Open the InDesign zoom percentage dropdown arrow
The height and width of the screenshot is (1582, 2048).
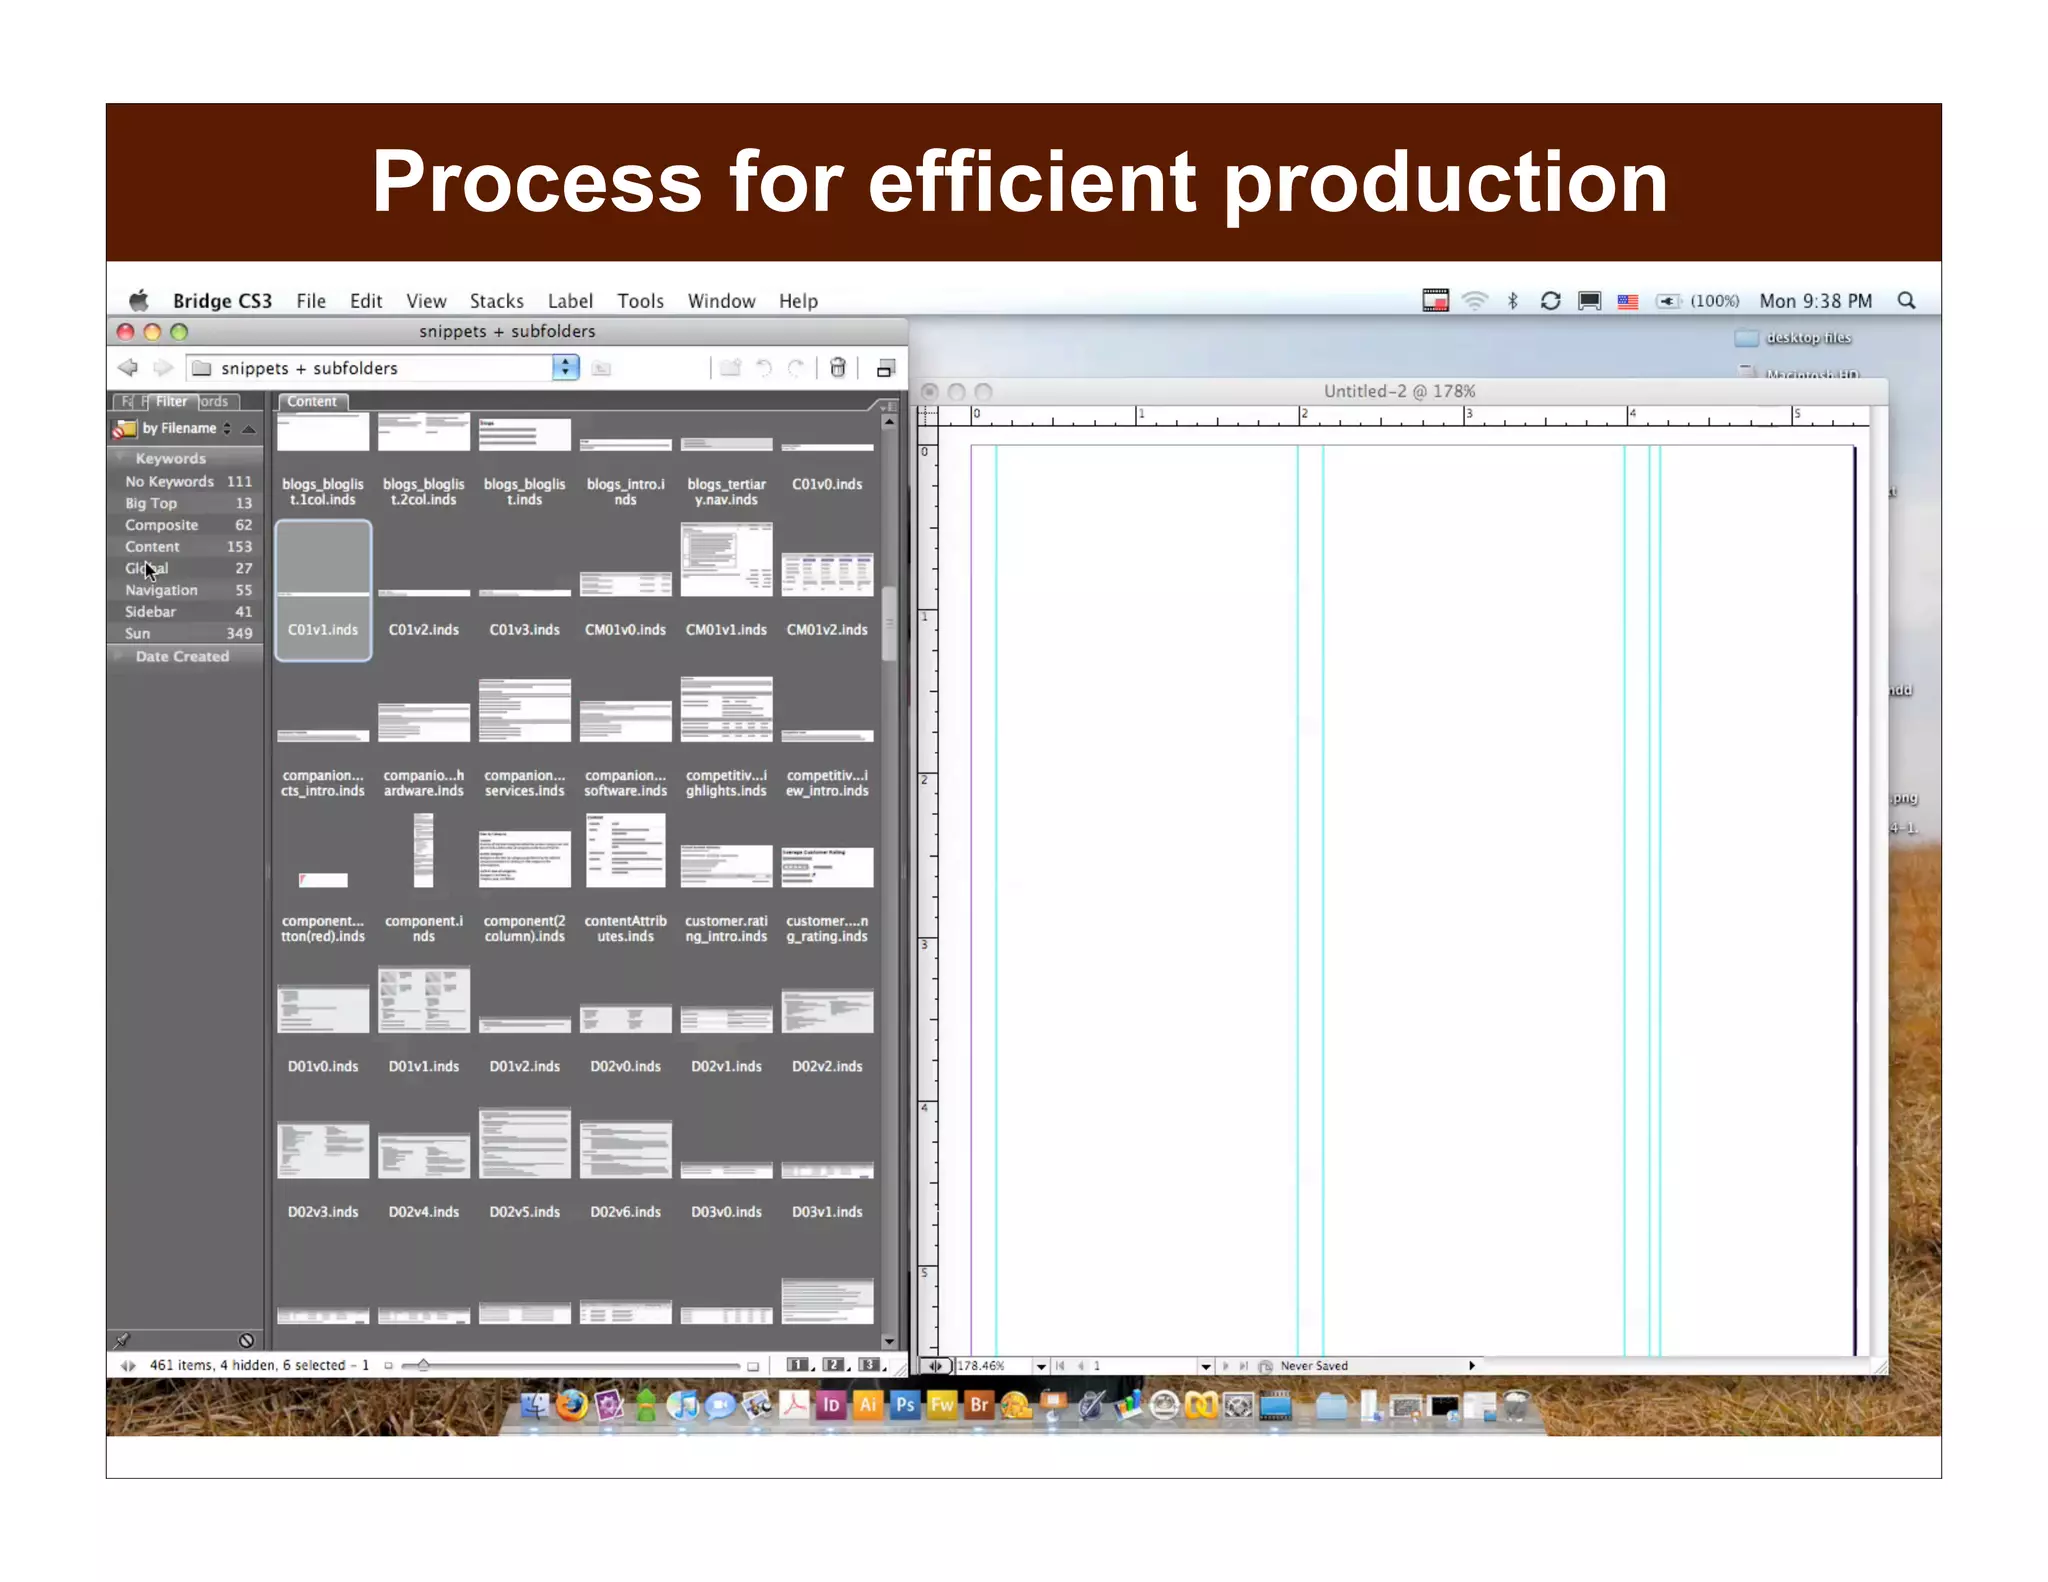coord(1041,1366)
